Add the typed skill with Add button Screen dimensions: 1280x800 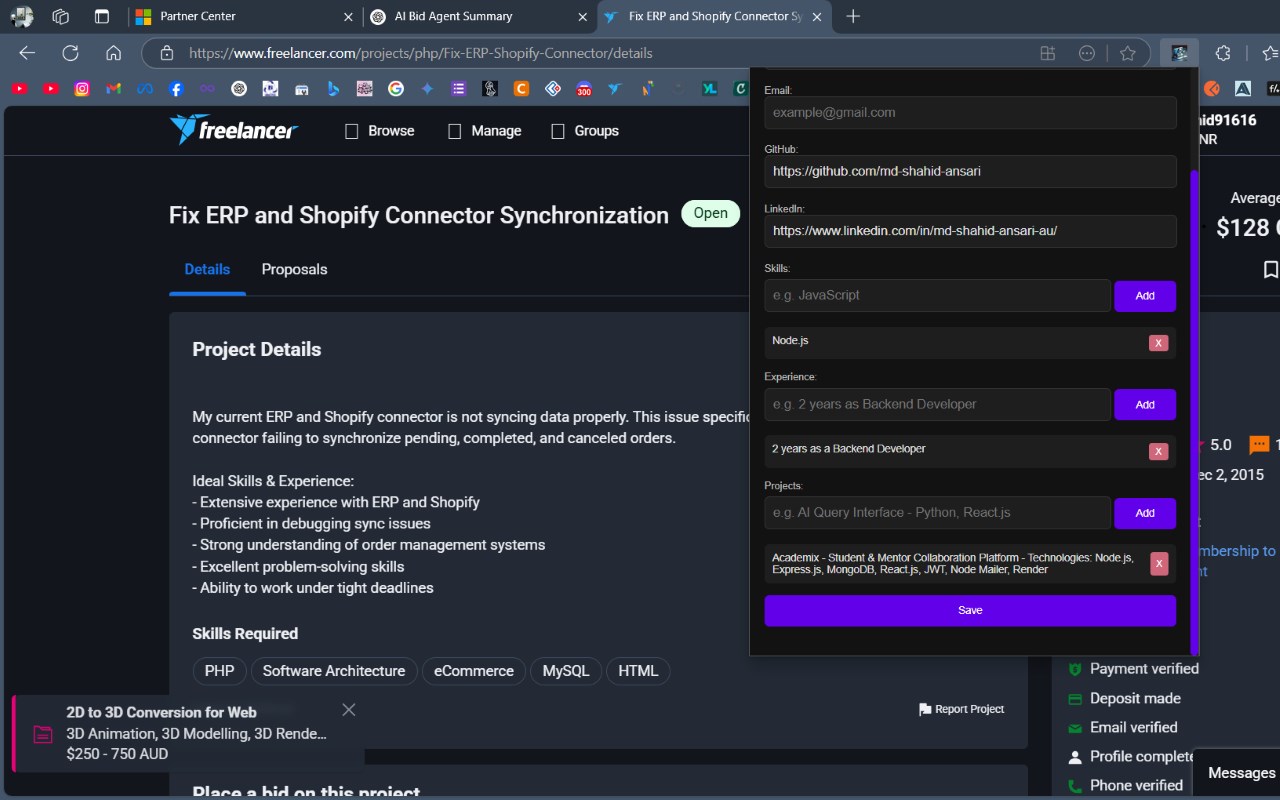[x=1145, y=296]
